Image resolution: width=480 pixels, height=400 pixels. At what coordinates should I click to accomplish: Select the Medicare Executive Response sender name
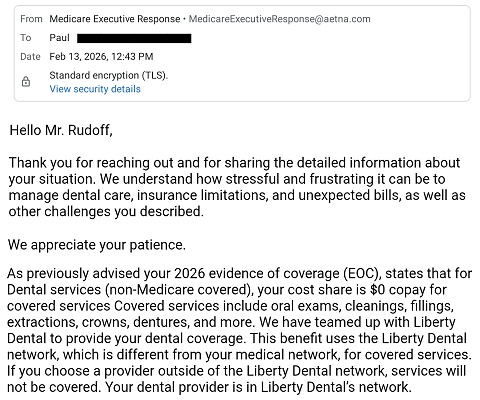pyautogui.click(x=115, y=19)
